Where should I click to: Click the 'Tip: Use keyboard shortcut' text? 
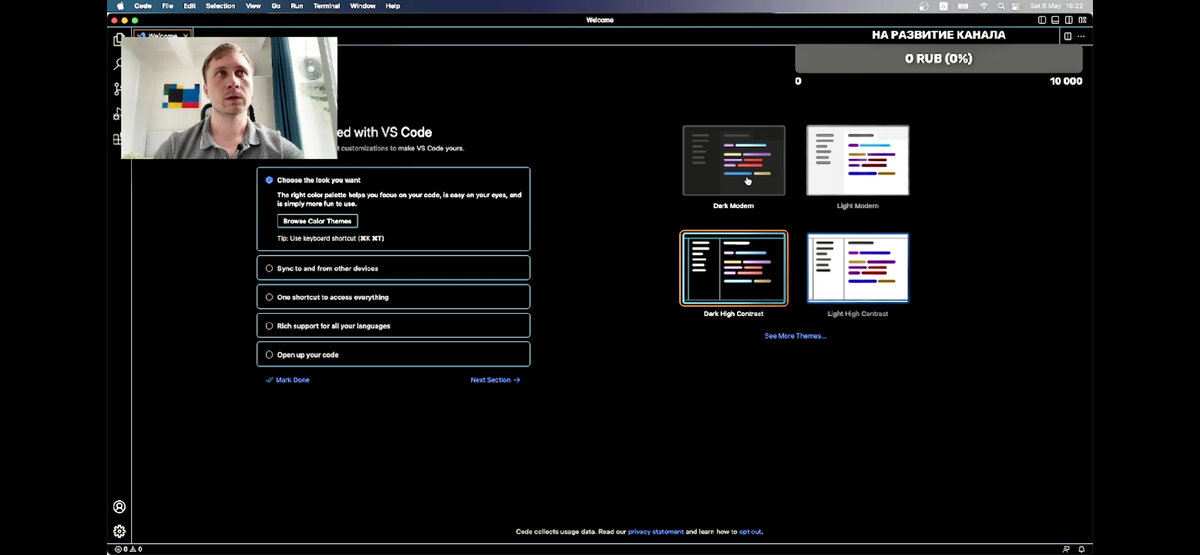point(331,239)
